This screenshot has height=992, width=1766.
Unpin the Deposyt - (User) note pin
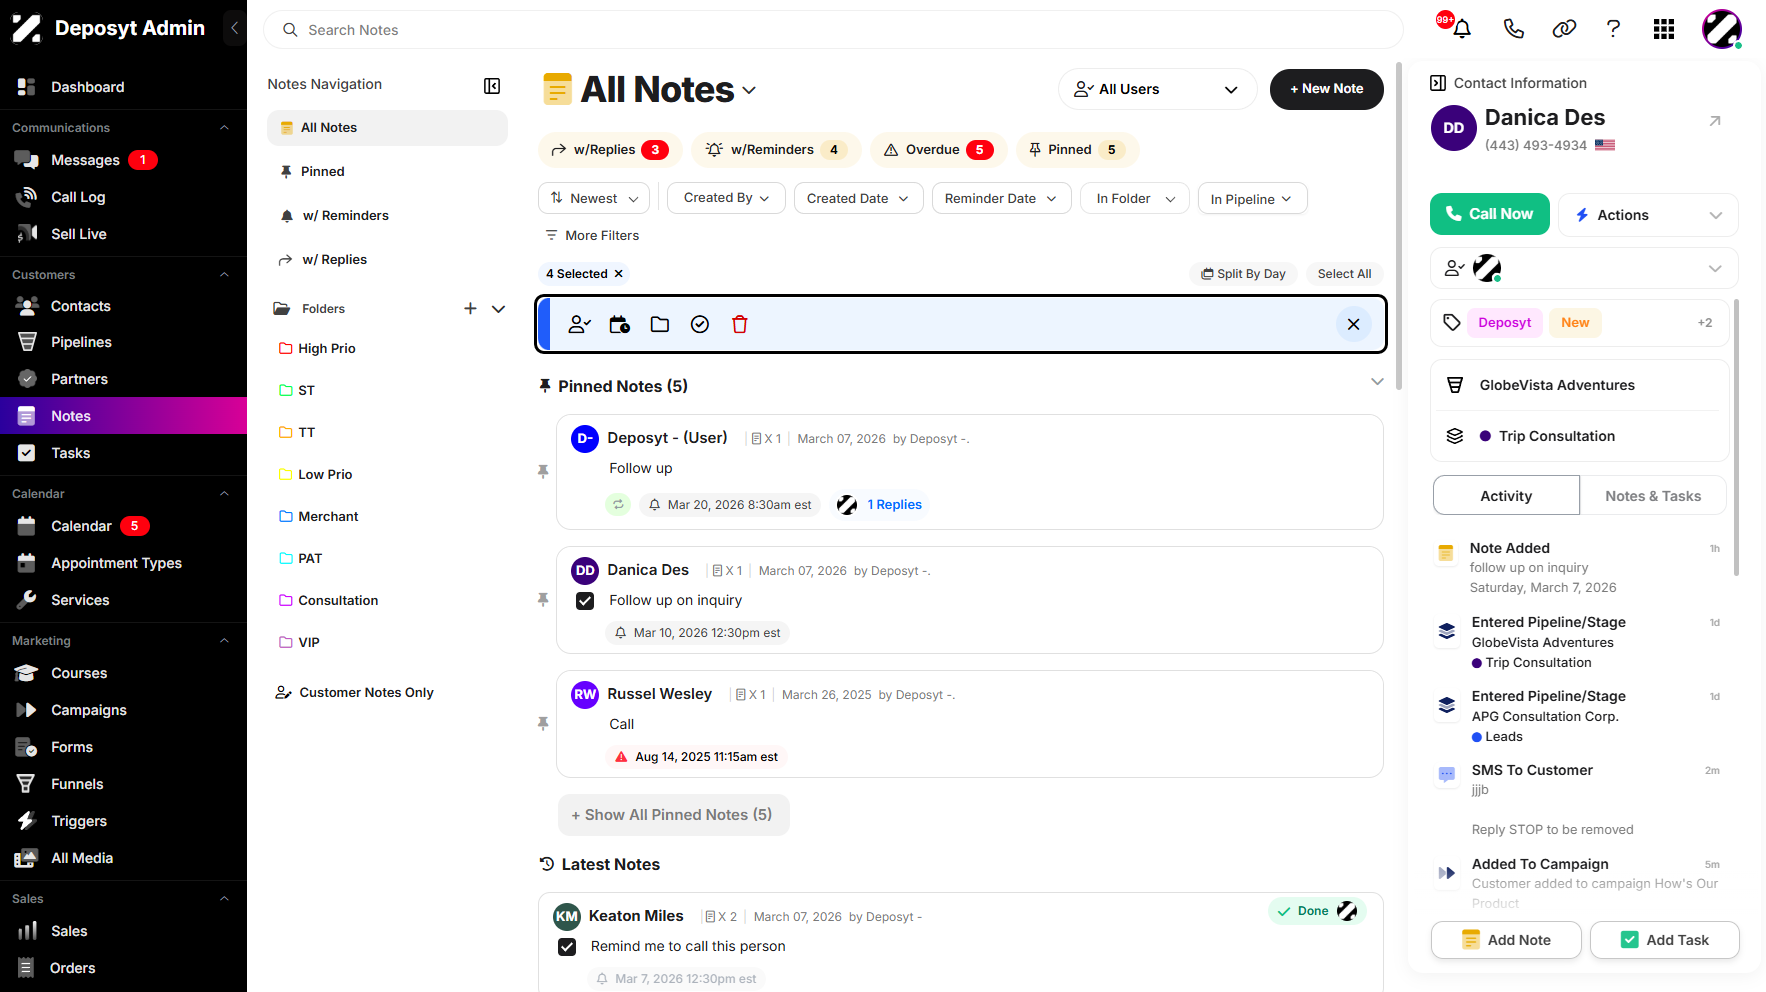[543, 471]
